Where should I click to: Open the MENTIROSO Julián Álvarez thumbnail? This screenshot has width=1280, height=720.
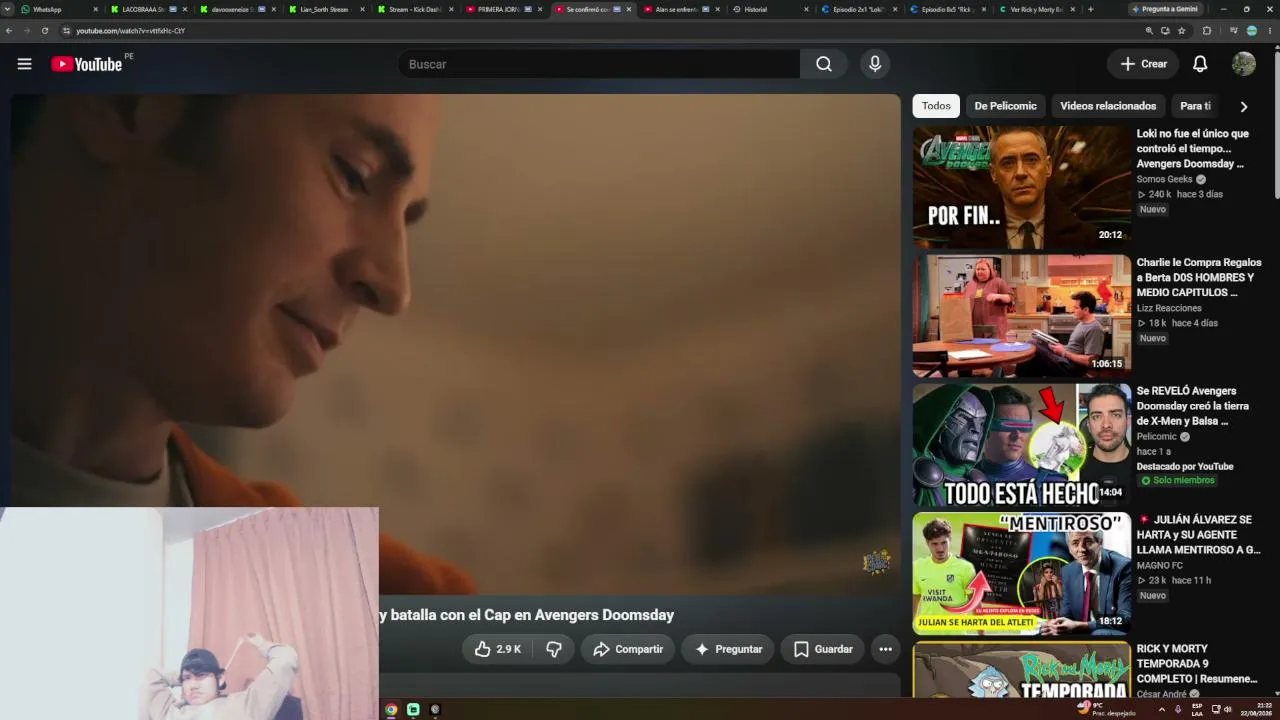click(x=1021, y=574)
